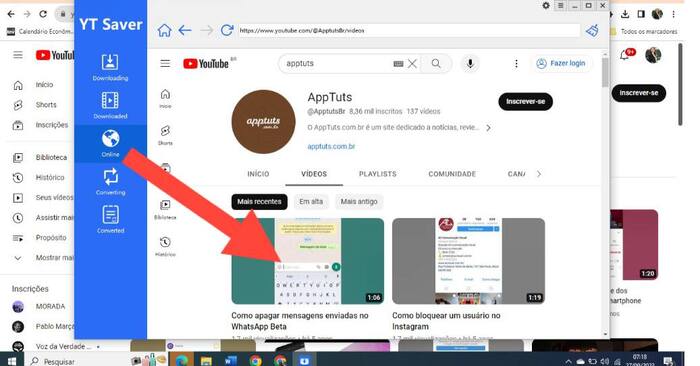The image size is (700, 366).
Task: Show more channel tabs with the right chevron
Action: click(x=539, y=174)
